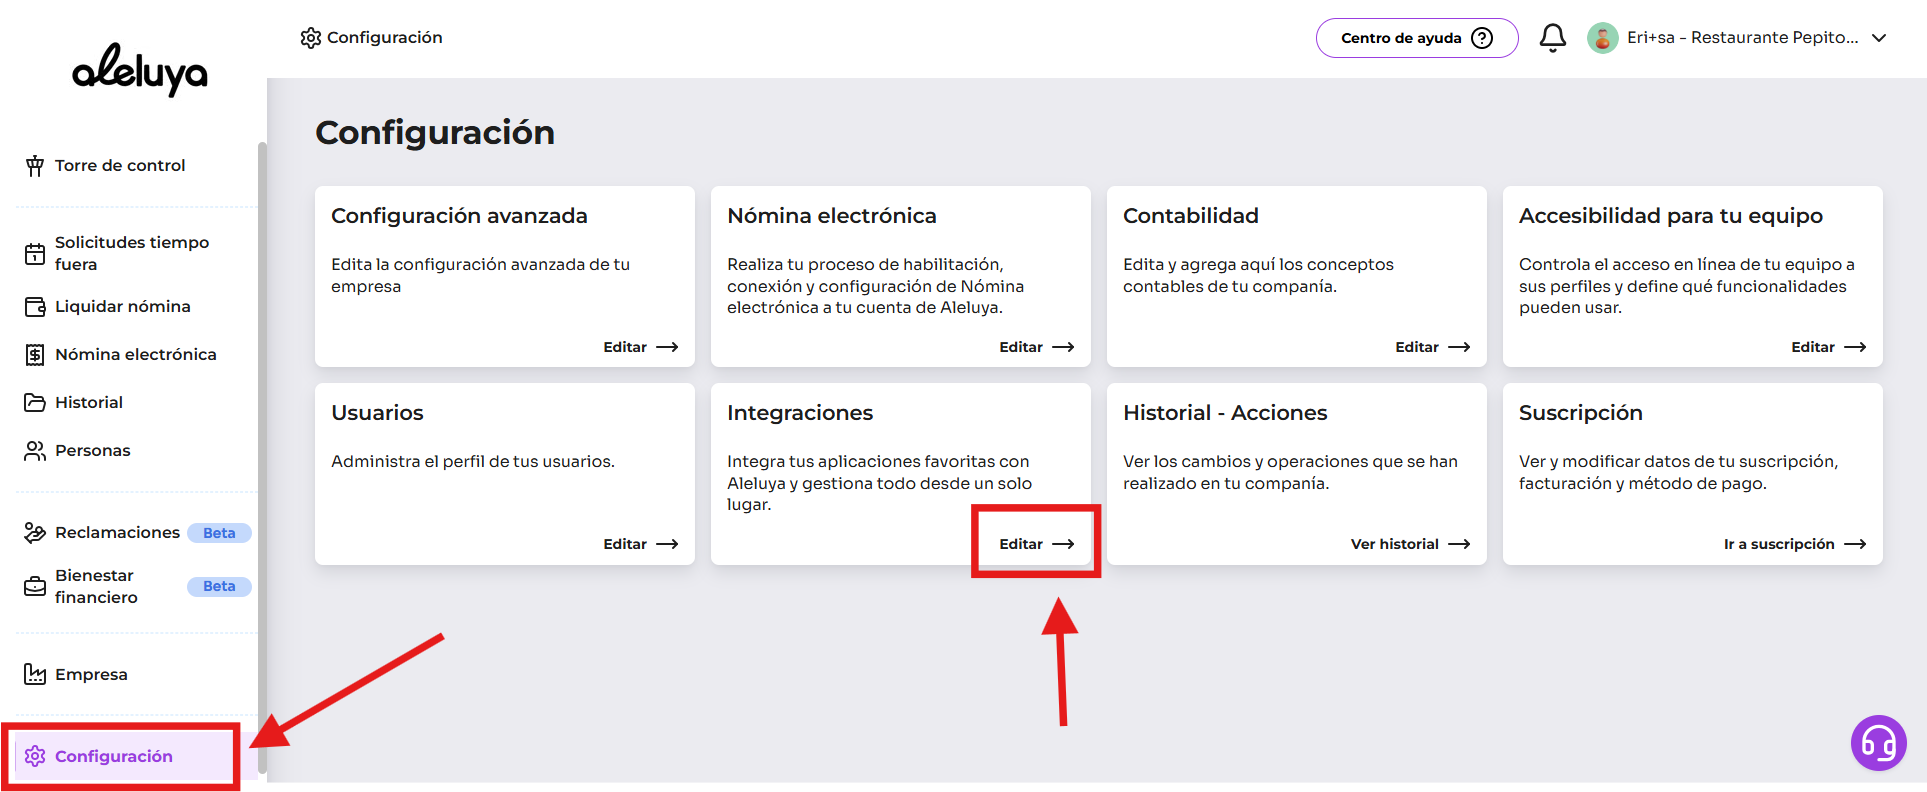Go to Torre de control
Image resolution: width=1927 pixels, height=792 pixels.
click(120, 166)
